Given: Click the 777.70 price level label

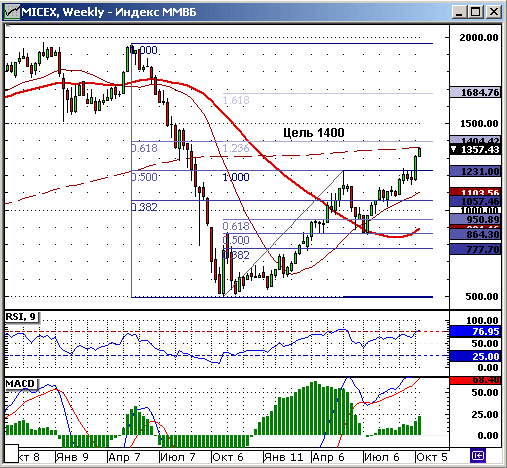Looking at the screenshot, I should 475,249.
